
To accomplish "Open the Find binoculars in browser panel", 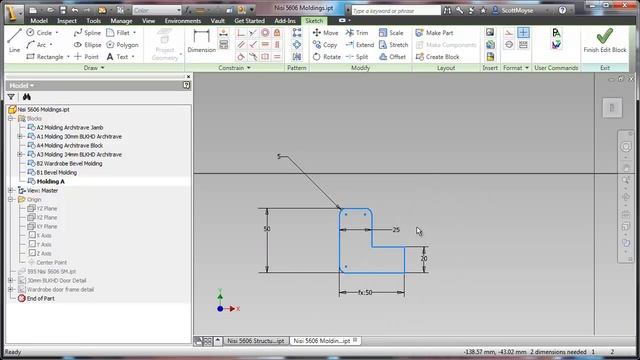I will (27, 97).
